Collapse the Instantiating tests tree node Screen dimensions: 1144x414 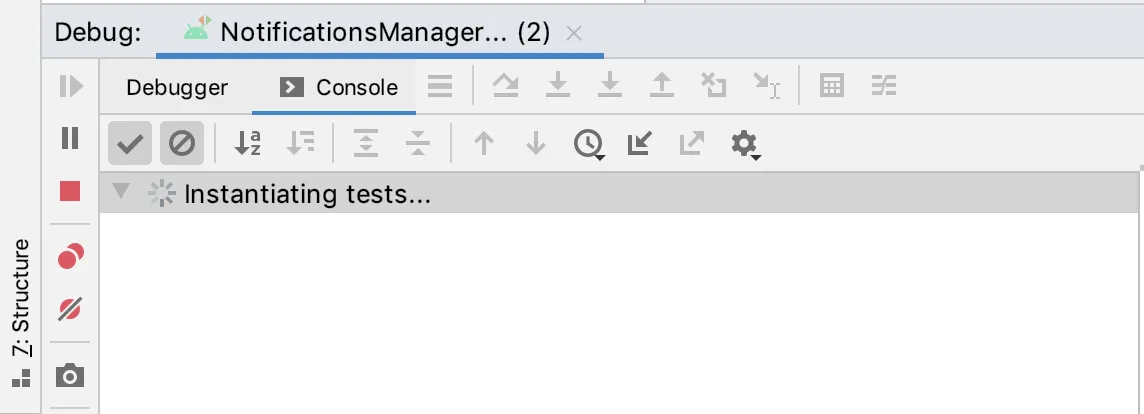tap(121, 192)
